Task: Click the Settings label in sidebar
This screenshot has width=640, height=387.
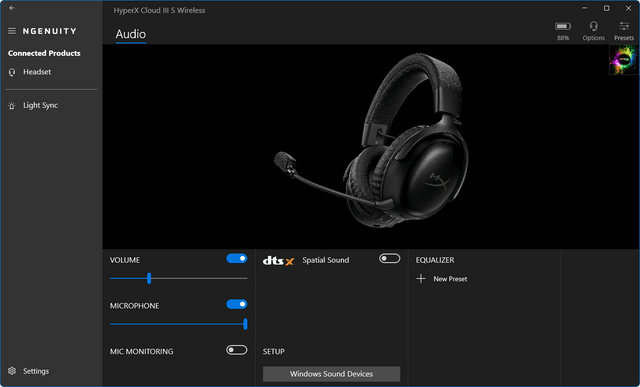Action: point(36,371)
